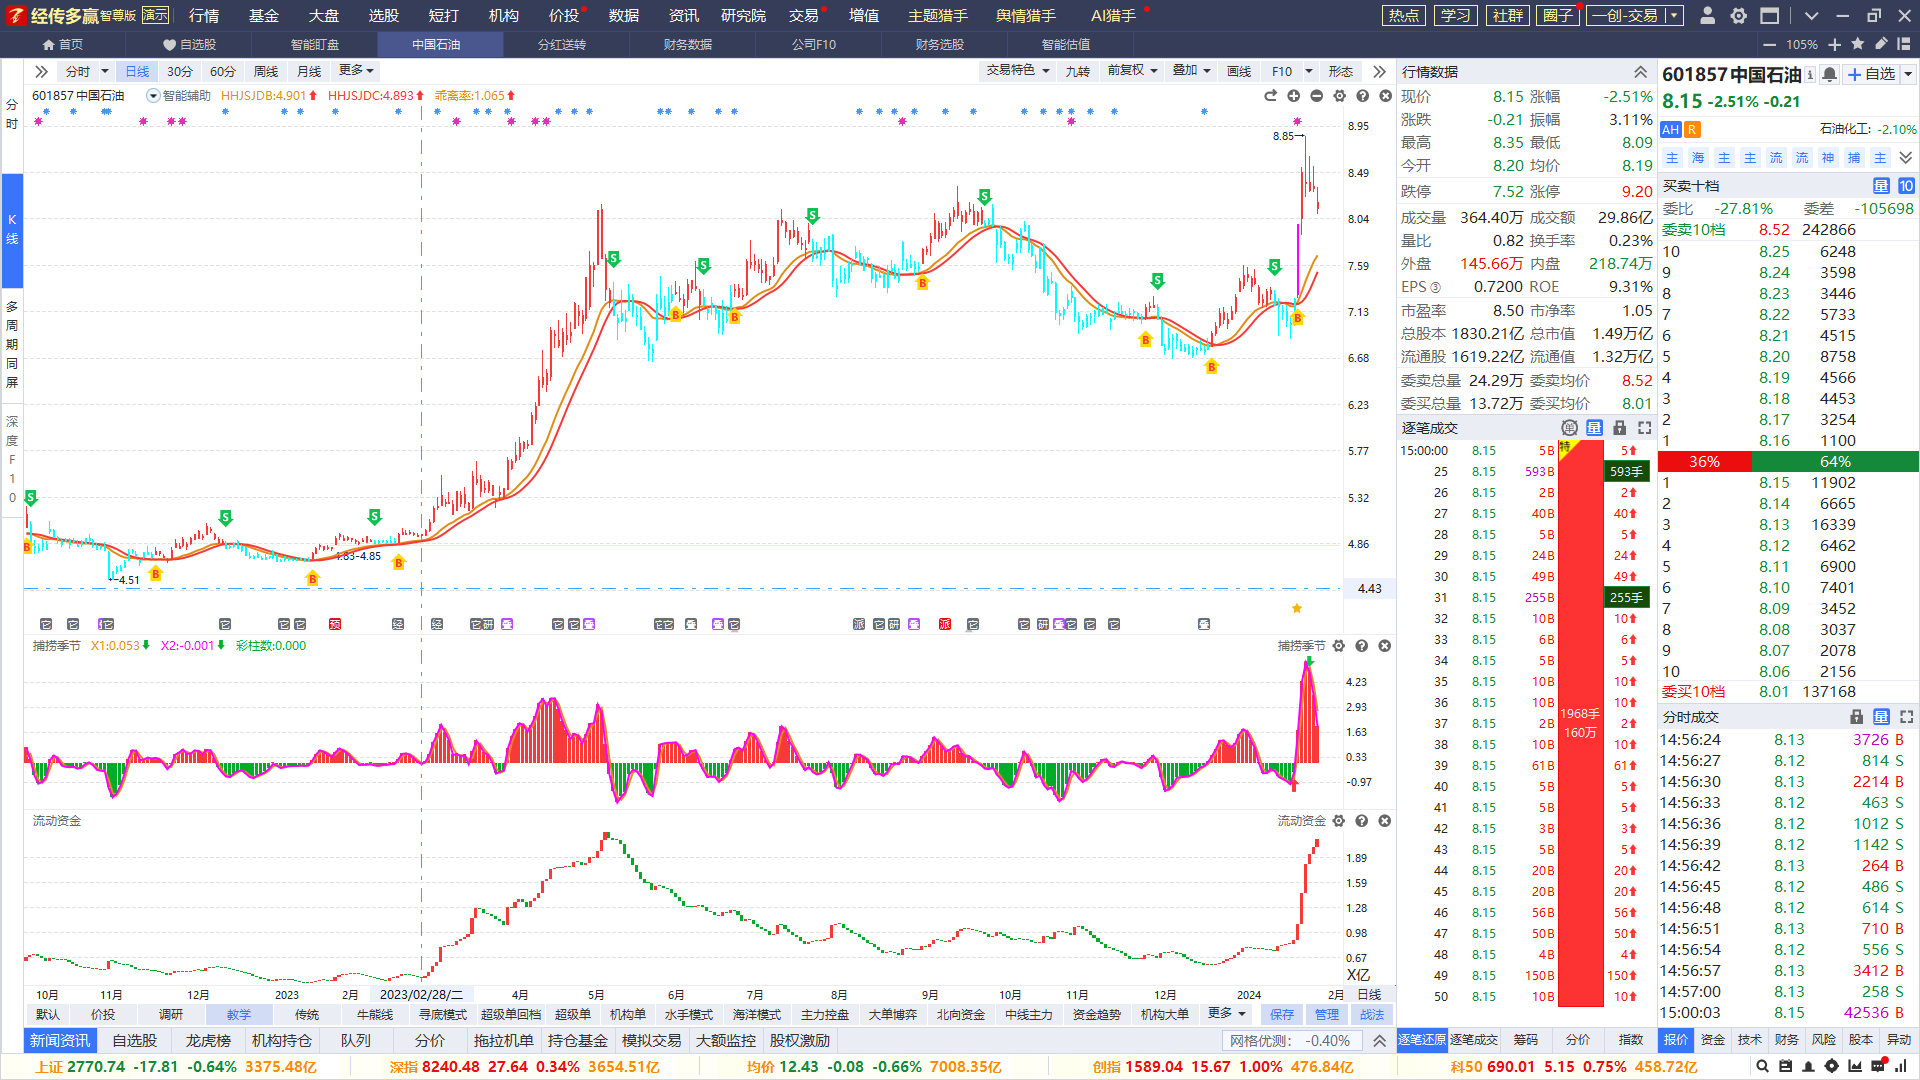Image resolution: width=1920 pixels, height=1080 pixels.
Task: Open help for 流动资金 indicator
Action: tap(1362, 821)
